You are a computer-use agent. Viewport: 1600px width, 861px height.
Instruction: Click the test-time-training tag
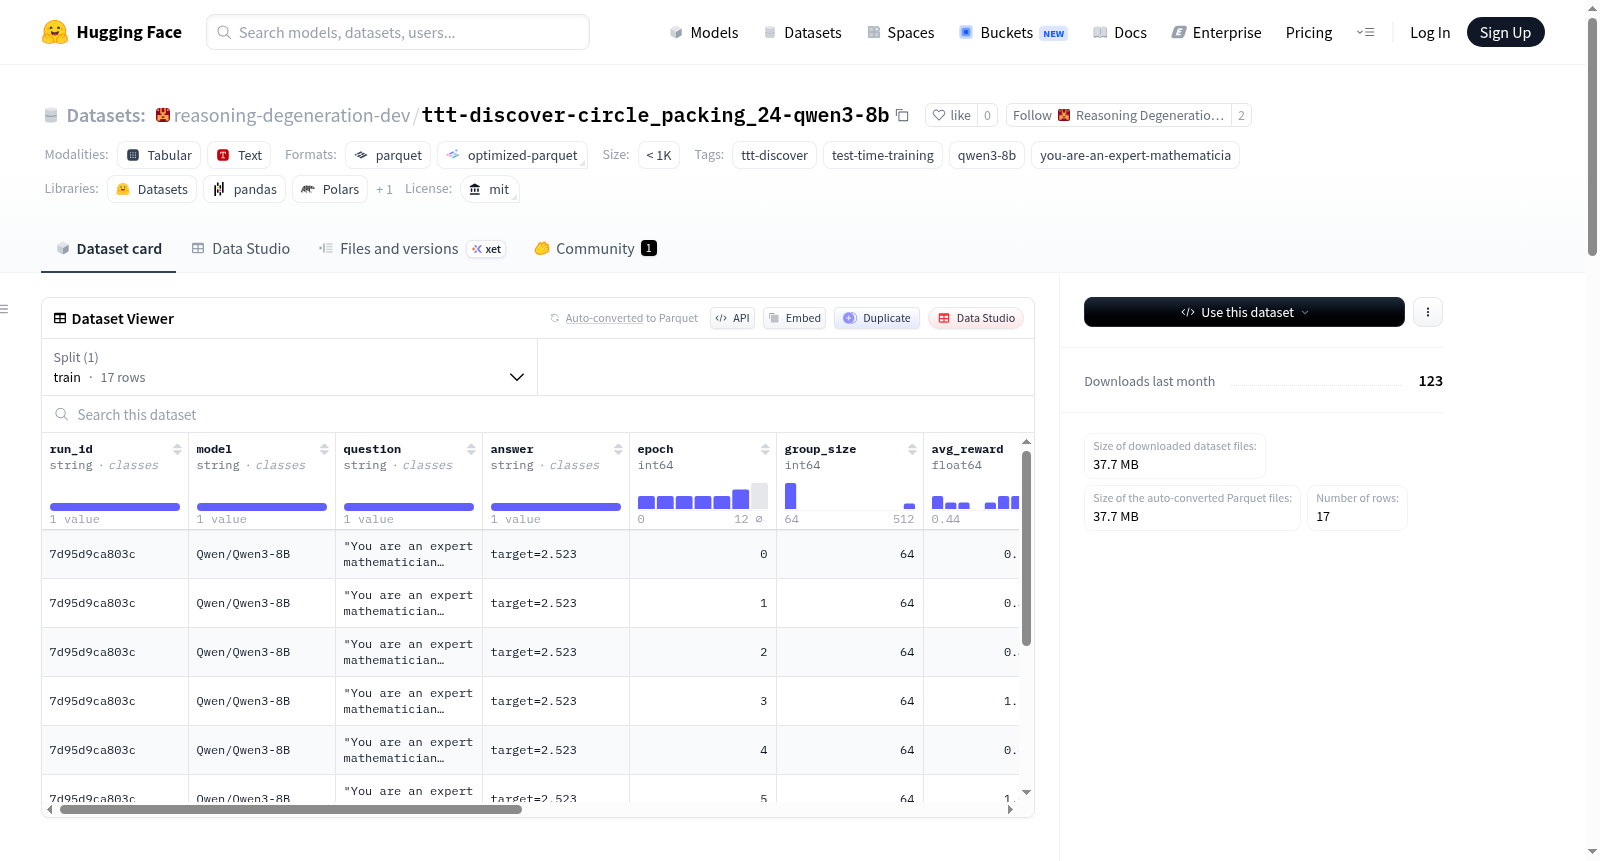pos(883,155)
